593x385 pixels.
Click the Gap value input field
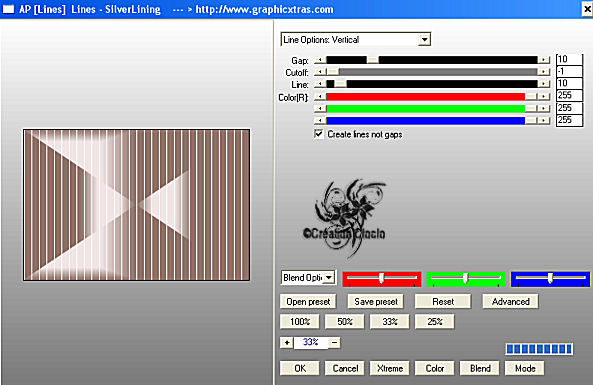tap(569, 59)
